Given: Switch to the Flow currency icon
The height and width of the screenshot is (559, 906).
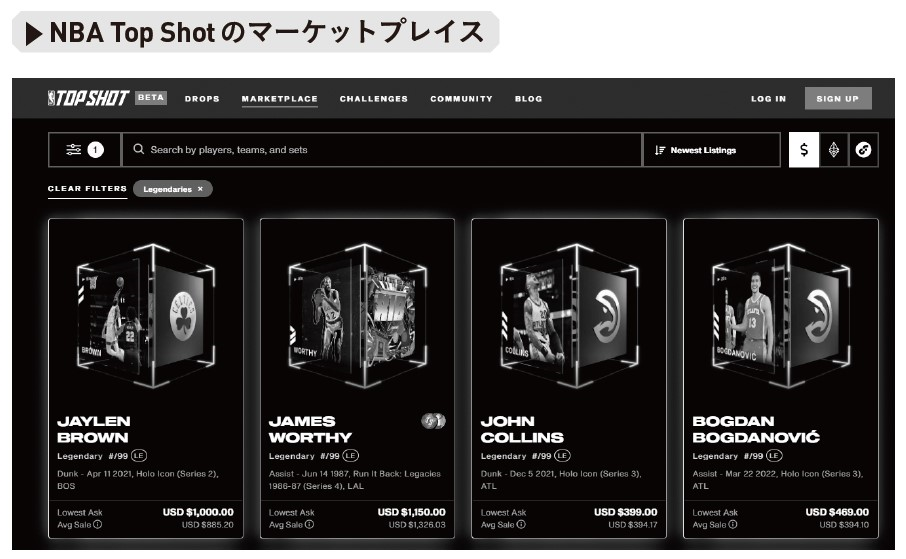Looking at the screenshot, I should (863, 150).
